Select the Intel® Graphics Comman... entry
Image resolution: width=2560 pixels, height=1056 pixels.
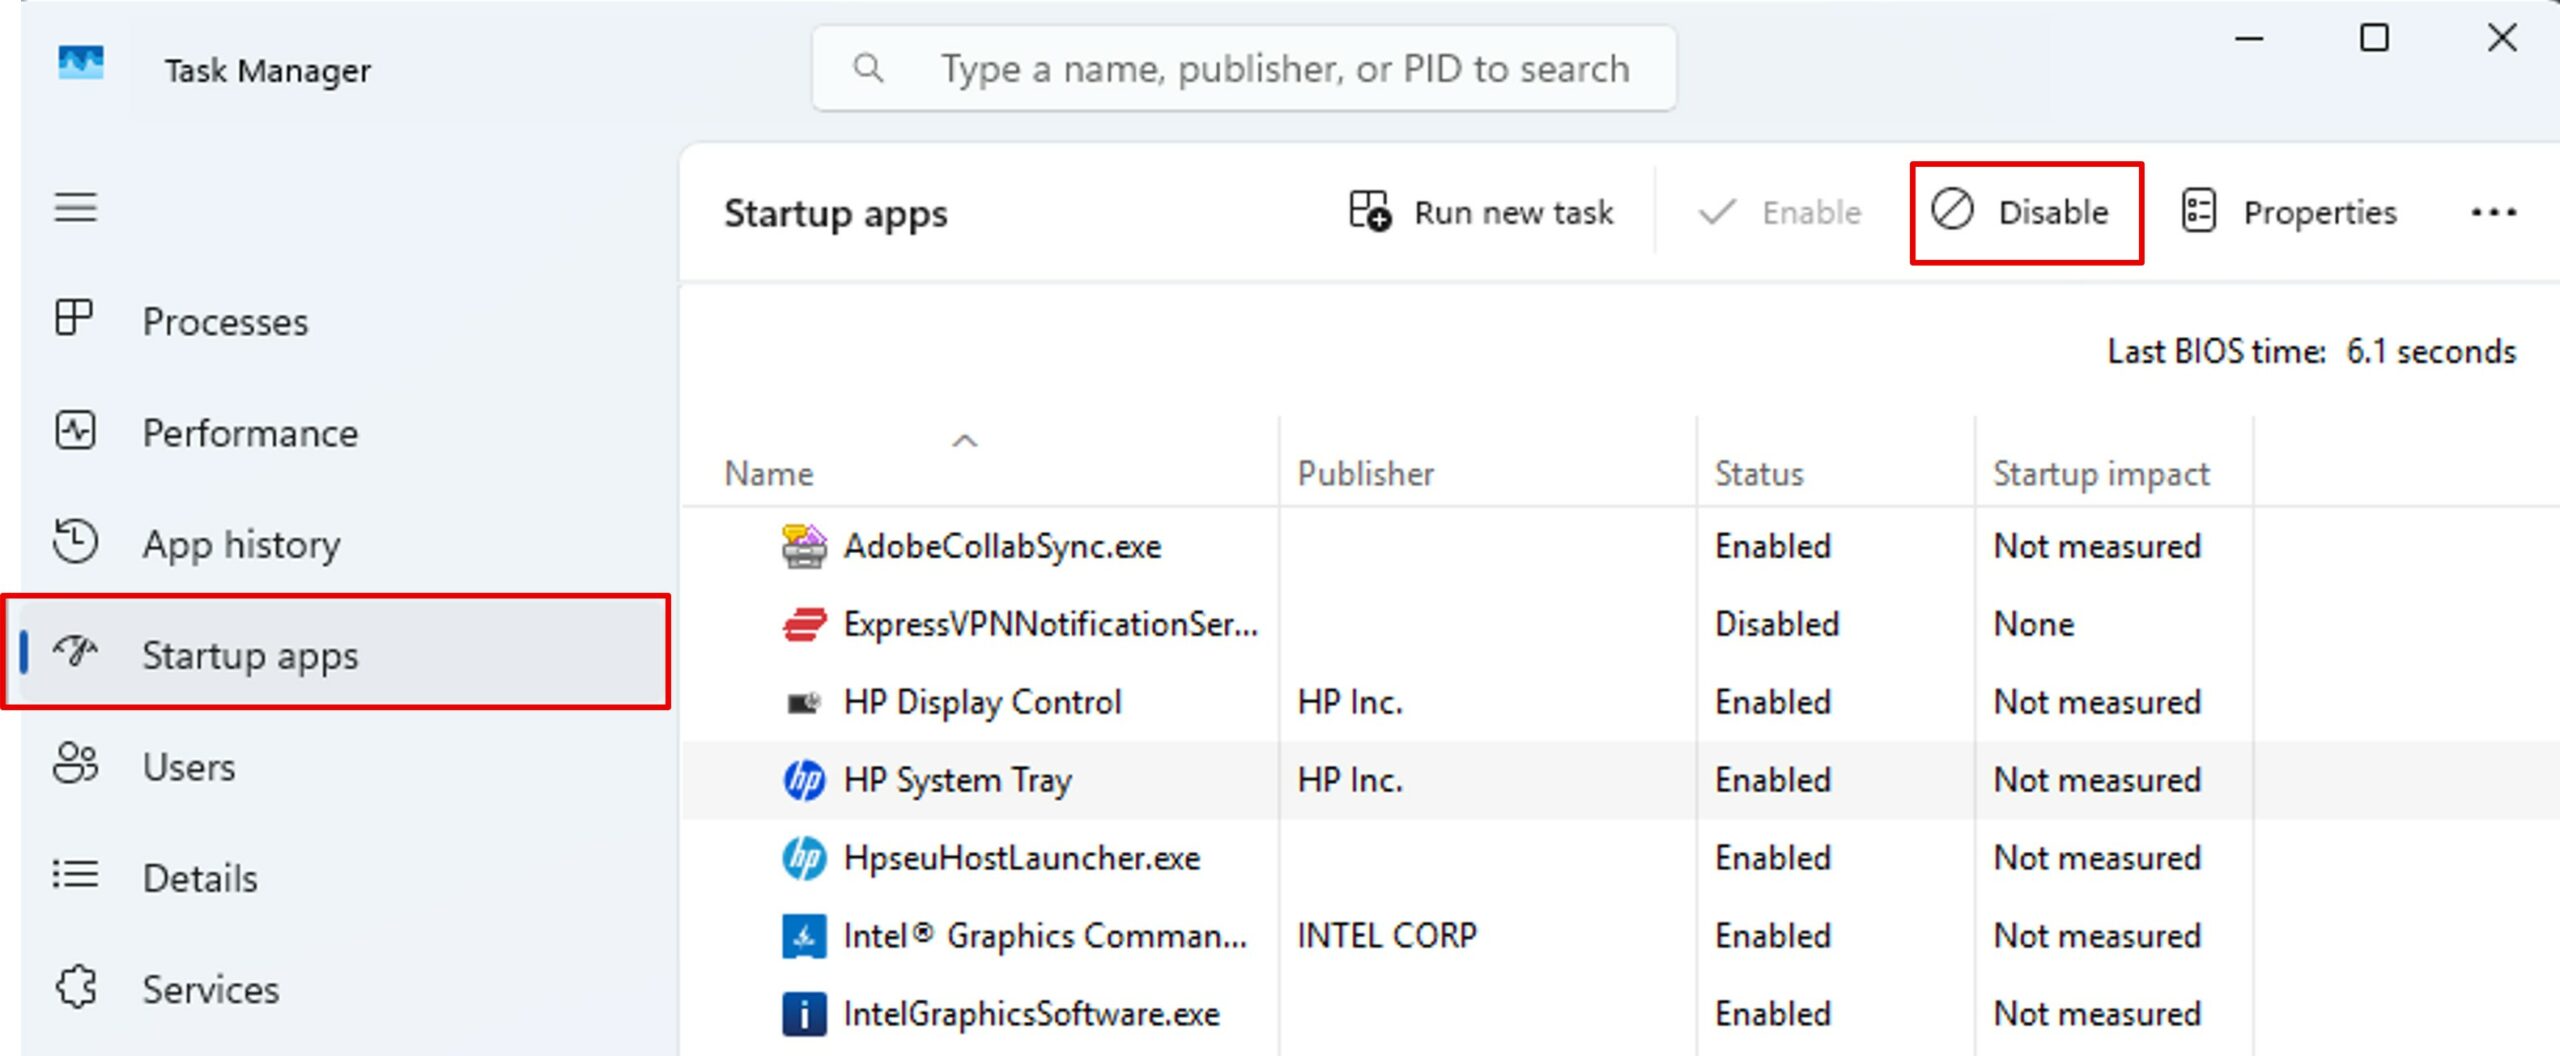pyautogui.click(x=1620, y=936)
